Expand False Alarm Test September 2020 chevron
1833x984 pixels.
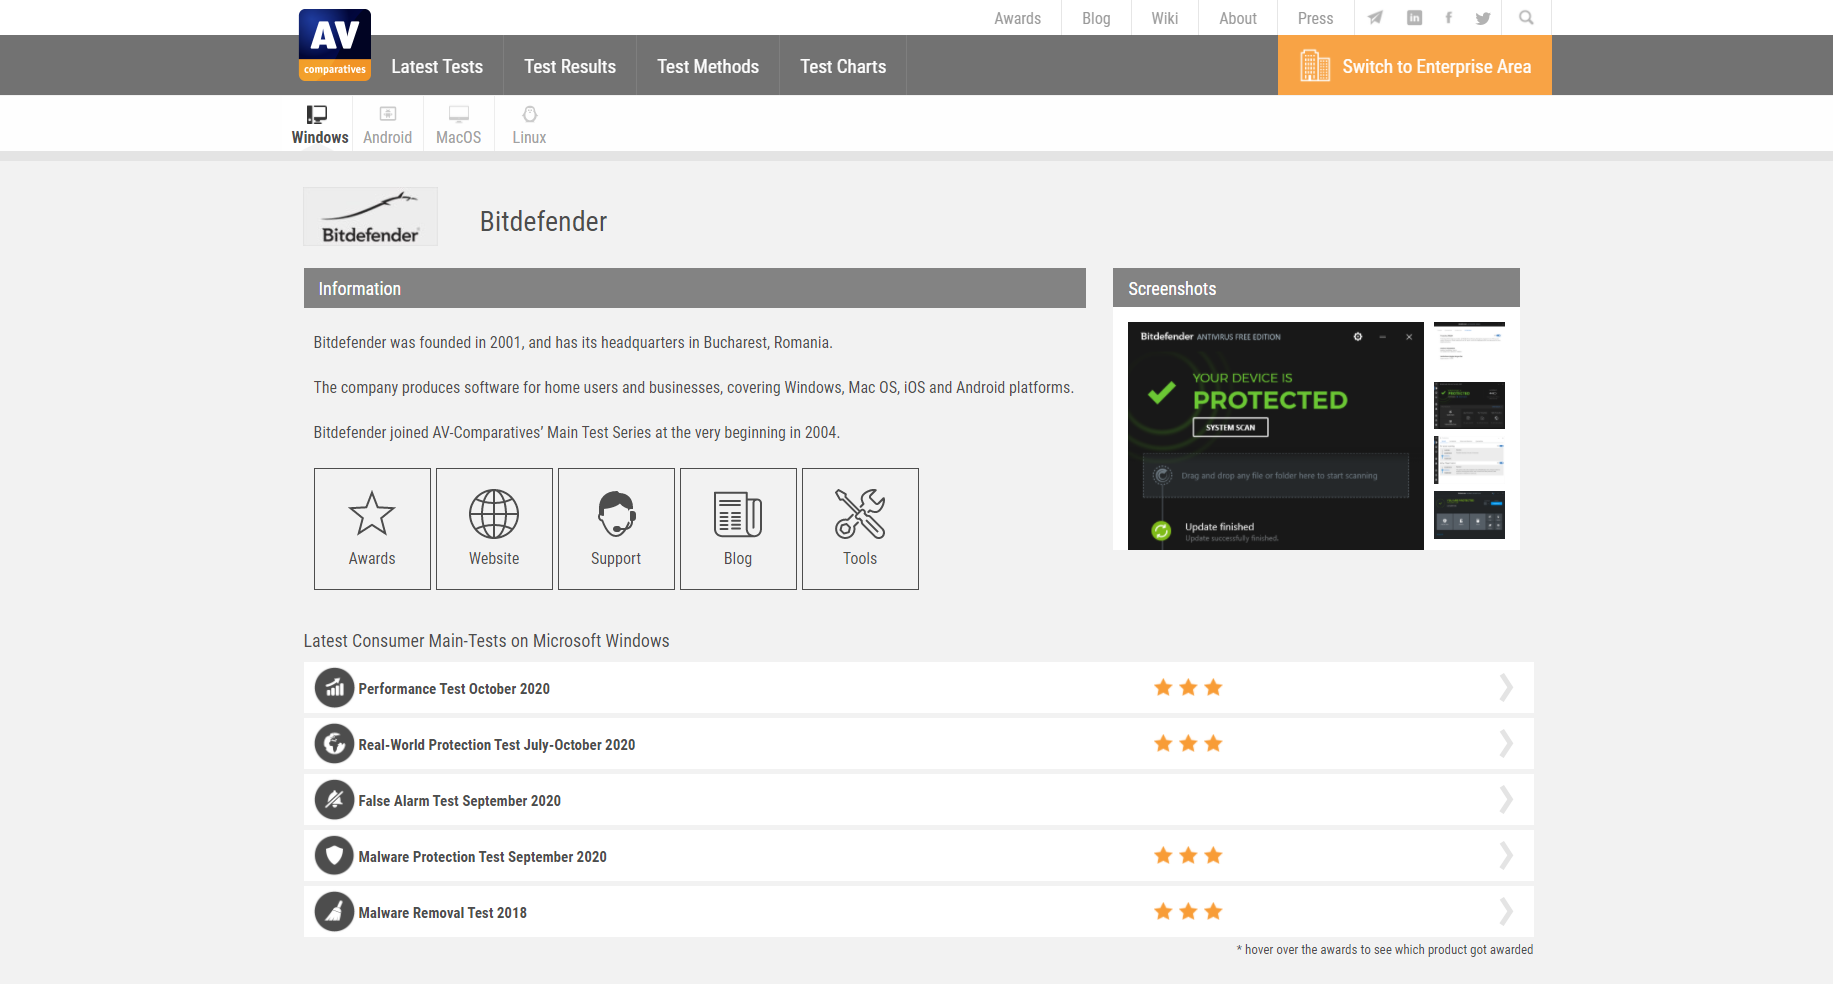point(1506,800)
